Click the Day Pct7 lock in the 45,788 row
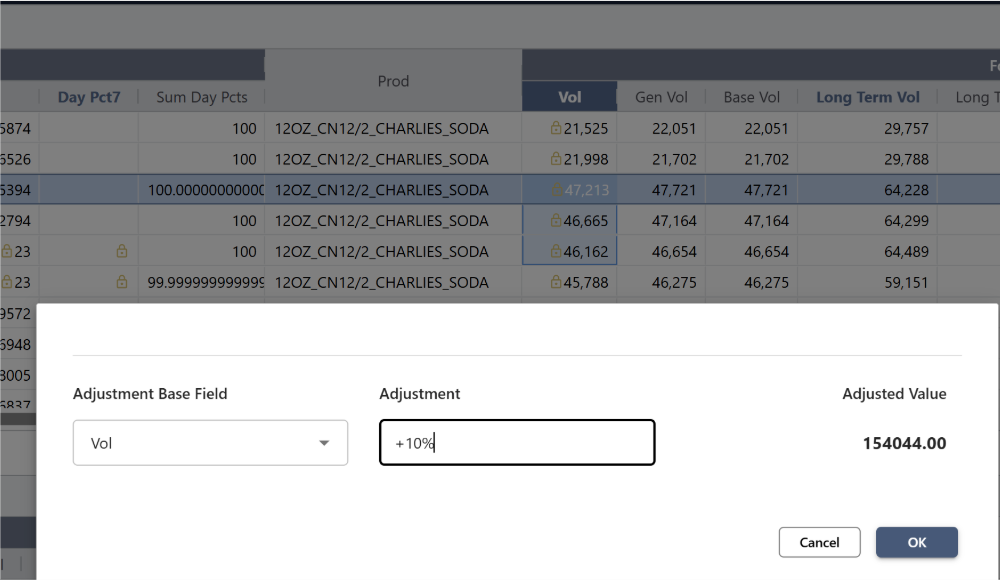This screenshot has height=580, width=1000. pyautogui.click(x=122, y=283)
